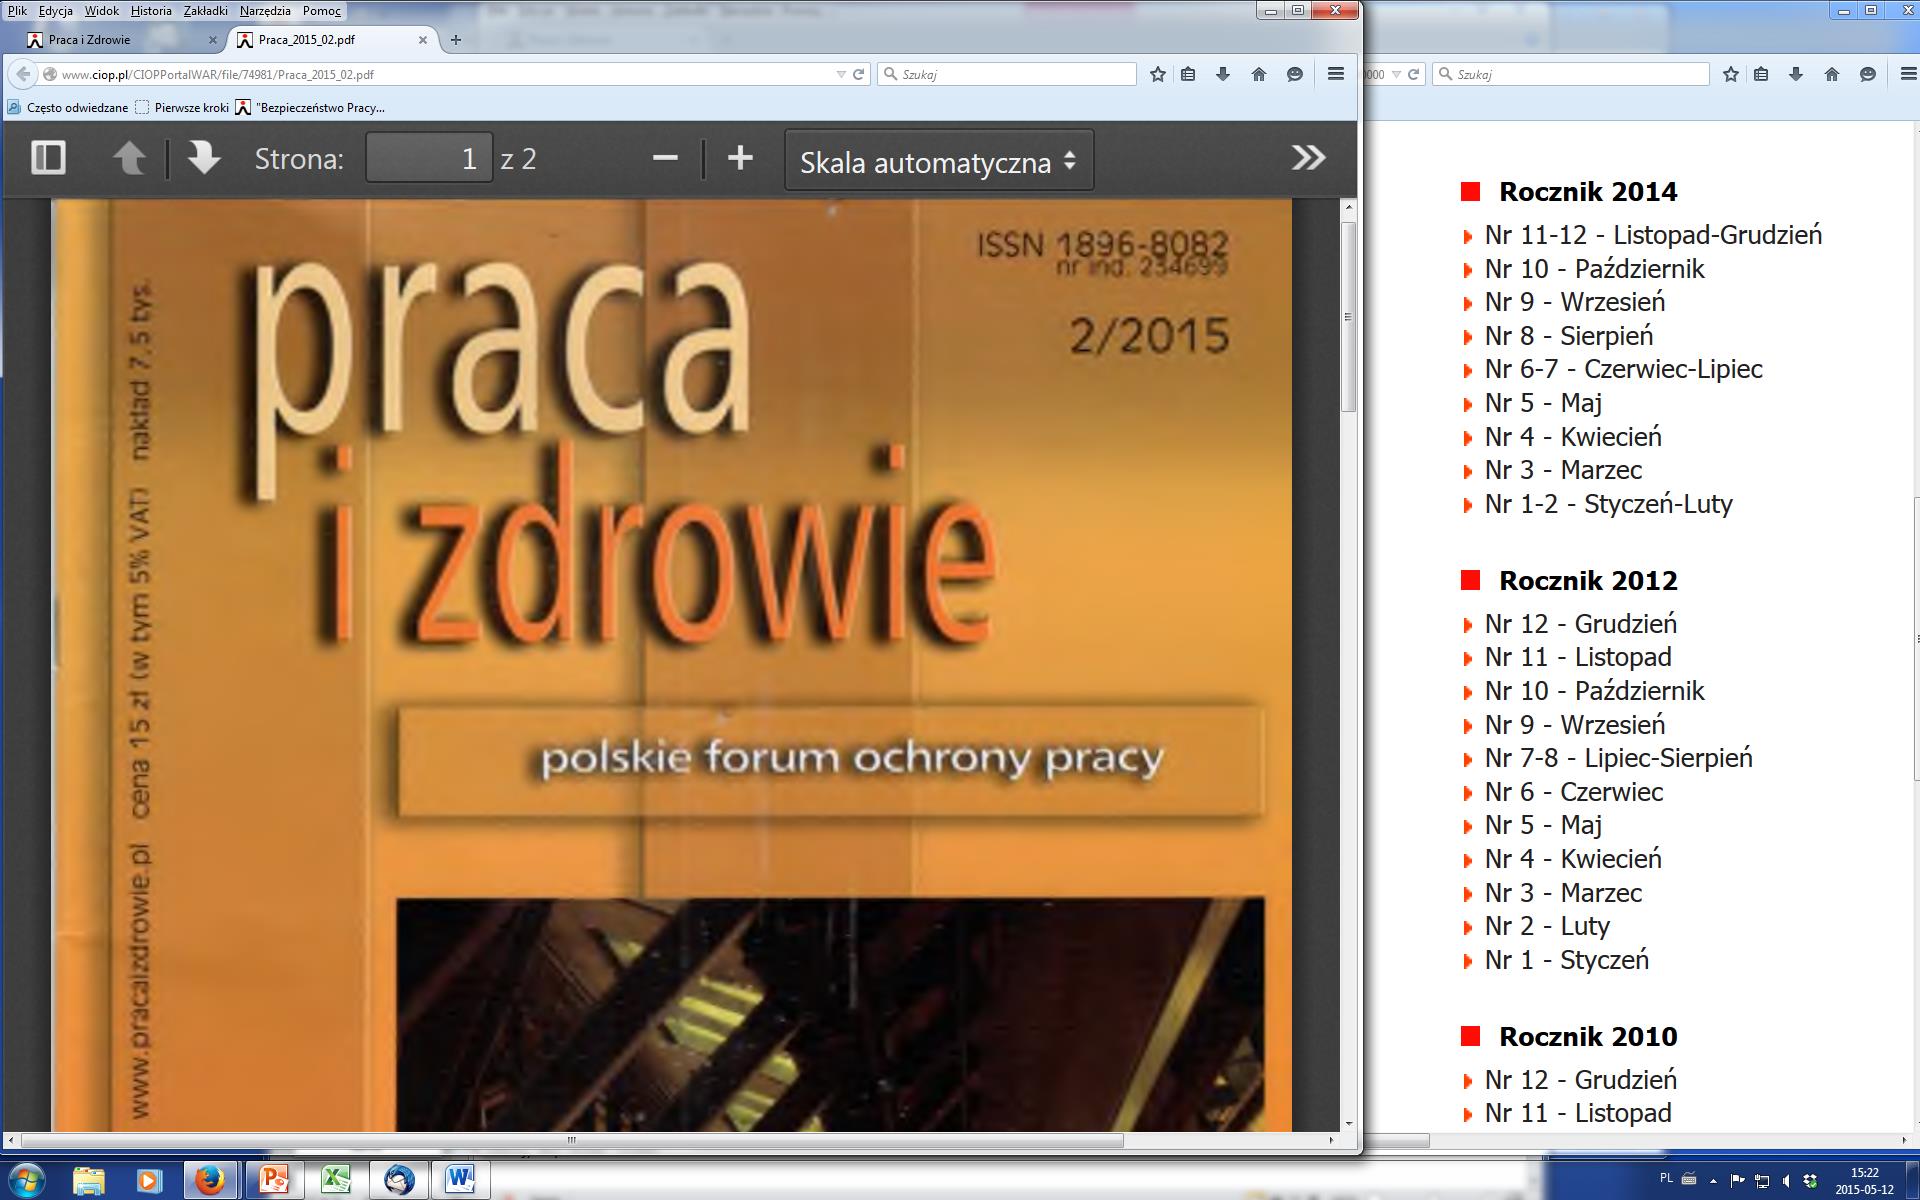Open the Plik menu
The width and height of the screenshot is (1920, 1200).
17,11
